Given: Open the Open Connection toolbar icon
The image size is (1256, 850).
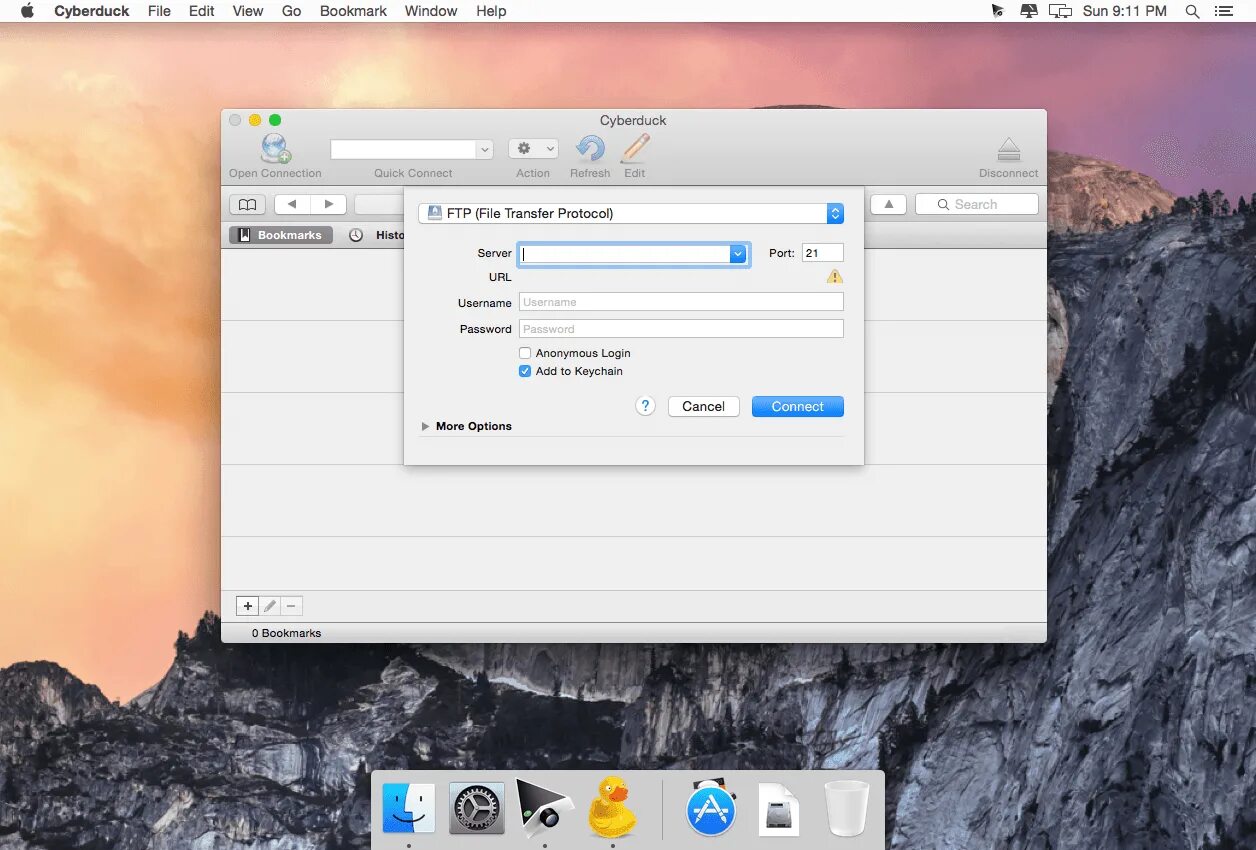Looking at the screenshot, I should pos(276,149).
